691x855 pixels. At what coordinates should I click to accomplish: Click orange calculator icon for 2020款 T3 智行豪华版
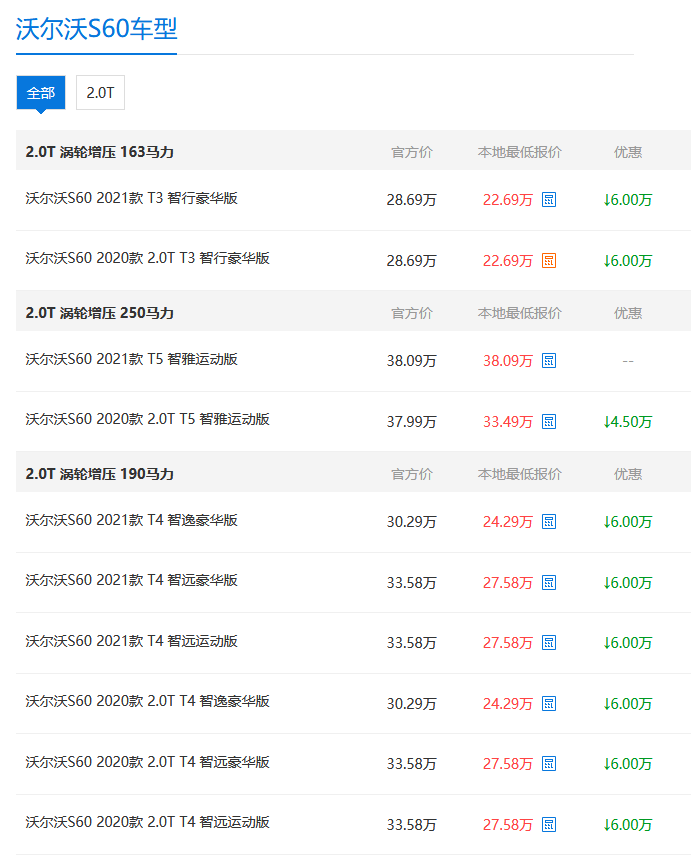pyautogui.click(x=549, y=261)
